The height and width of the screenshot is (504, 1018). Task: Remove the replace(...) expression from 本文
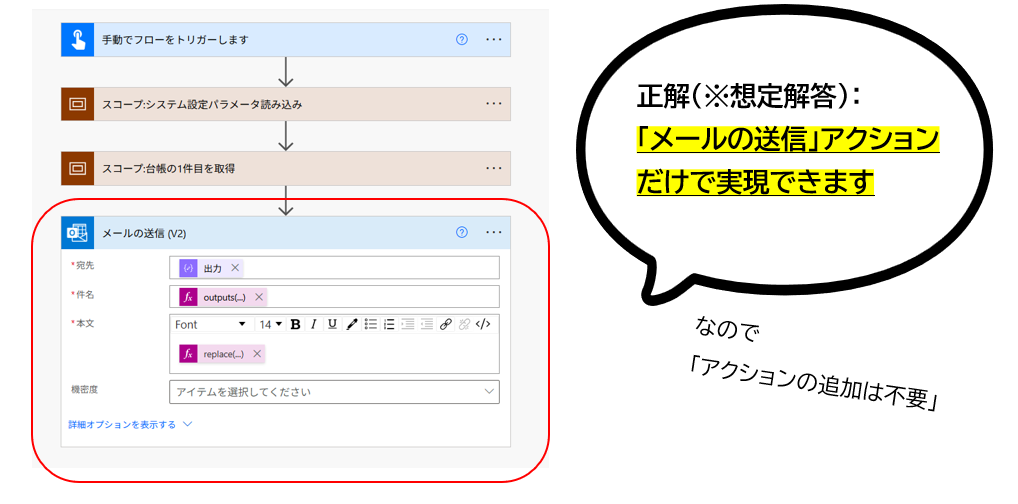[256, 354]
